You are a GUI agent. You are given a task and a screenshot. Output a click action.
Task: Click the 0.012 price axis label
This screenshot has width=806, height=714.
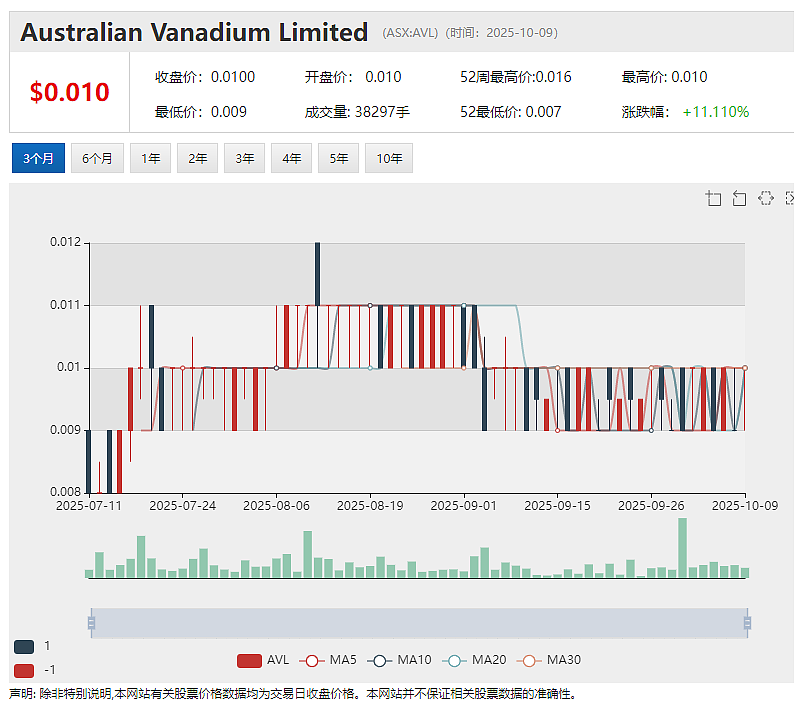coord(65,242)
